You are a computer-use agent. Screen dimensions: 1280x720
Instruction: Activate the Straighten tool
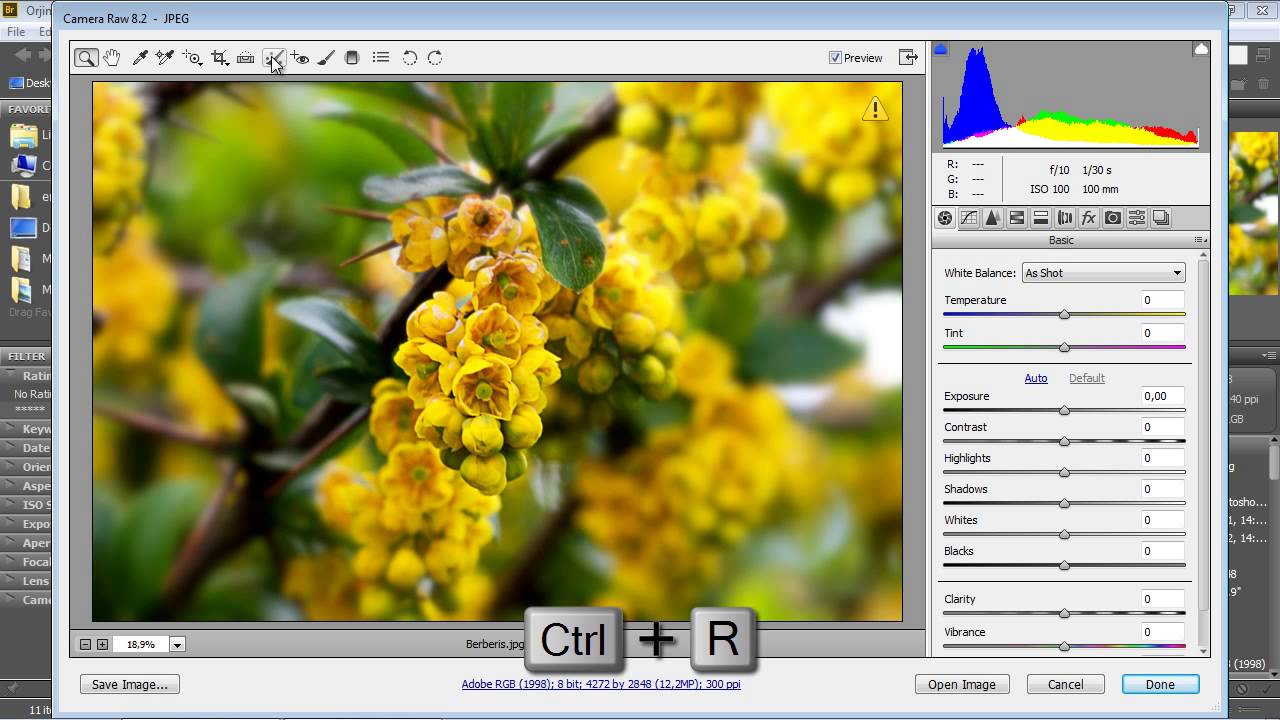245,58
